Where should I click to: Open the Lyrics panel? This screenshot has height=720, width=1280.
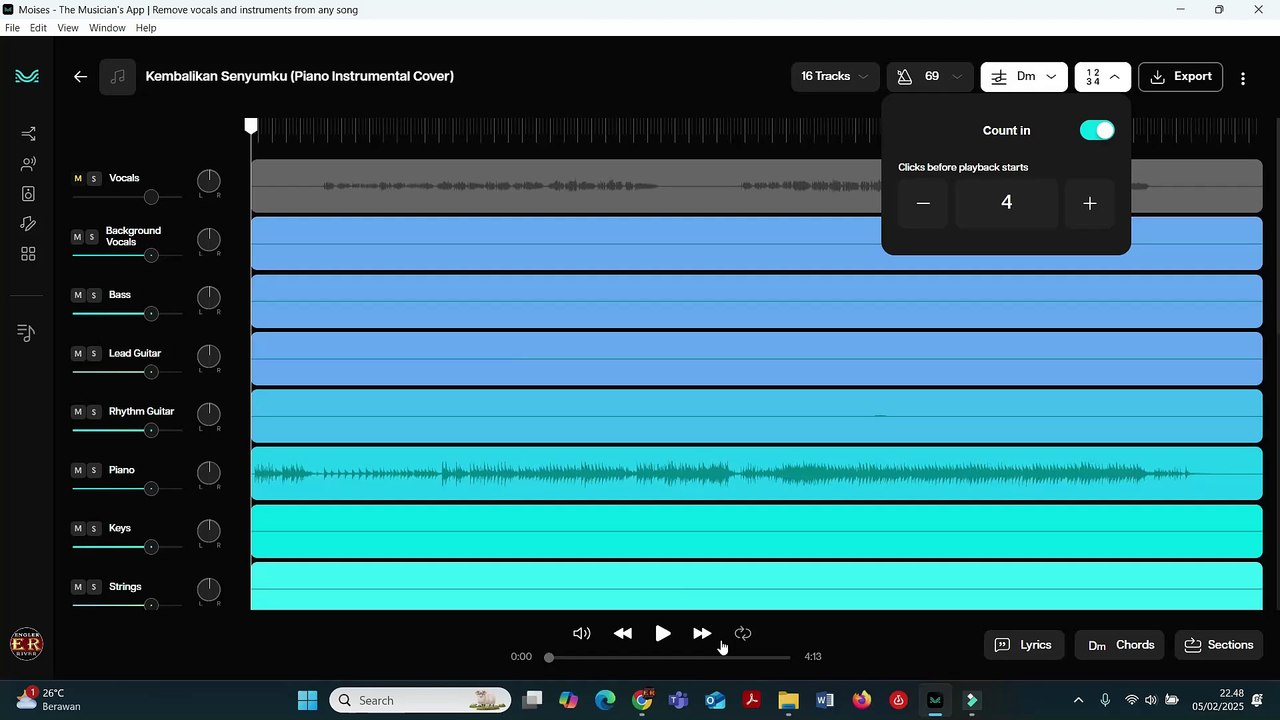[1023, 645]
